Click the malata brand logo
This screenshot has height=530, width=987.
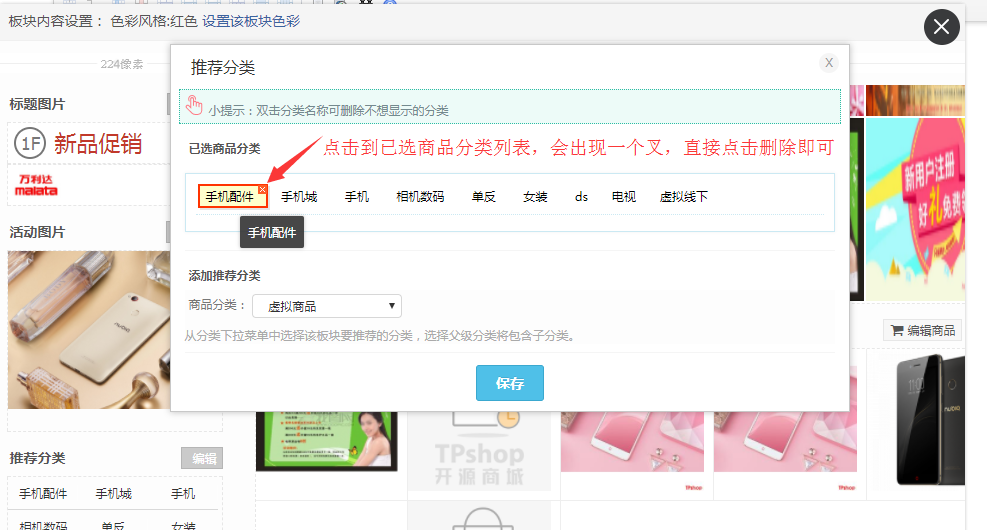point(36,184)
